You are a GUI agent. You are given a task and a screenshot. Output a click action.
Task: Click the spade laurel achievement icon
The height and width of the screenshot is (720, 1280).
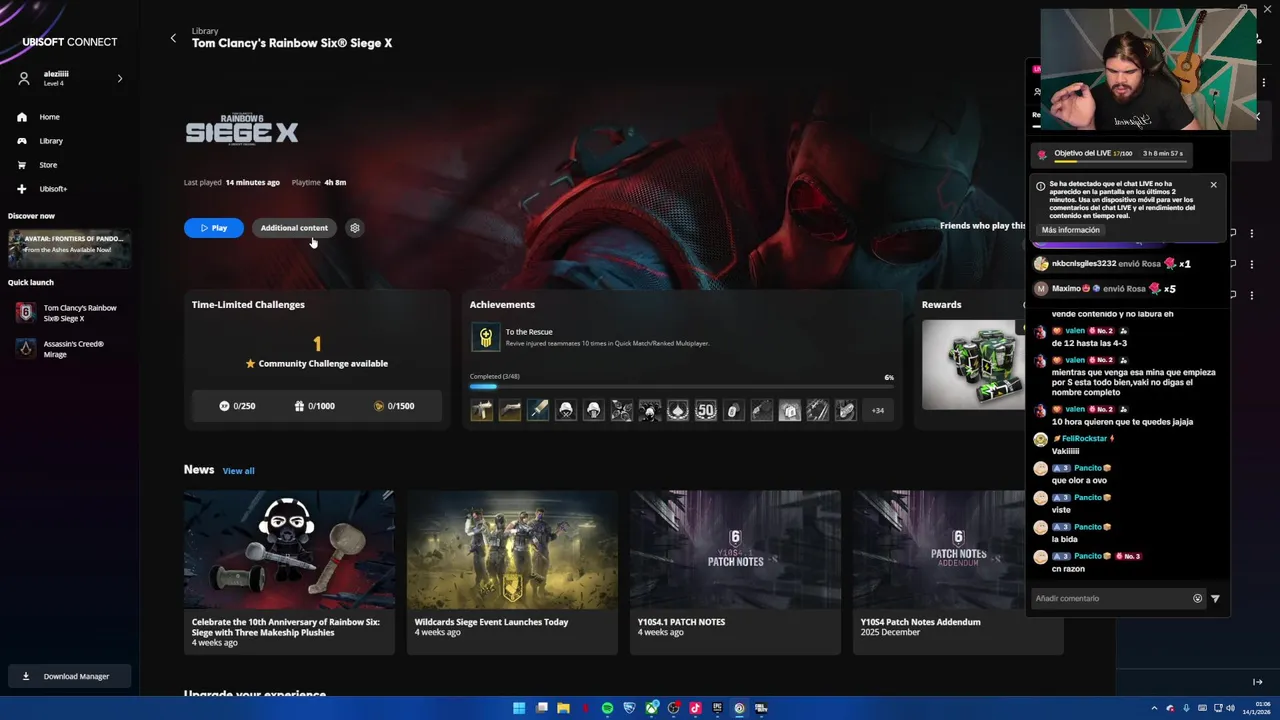678,410
